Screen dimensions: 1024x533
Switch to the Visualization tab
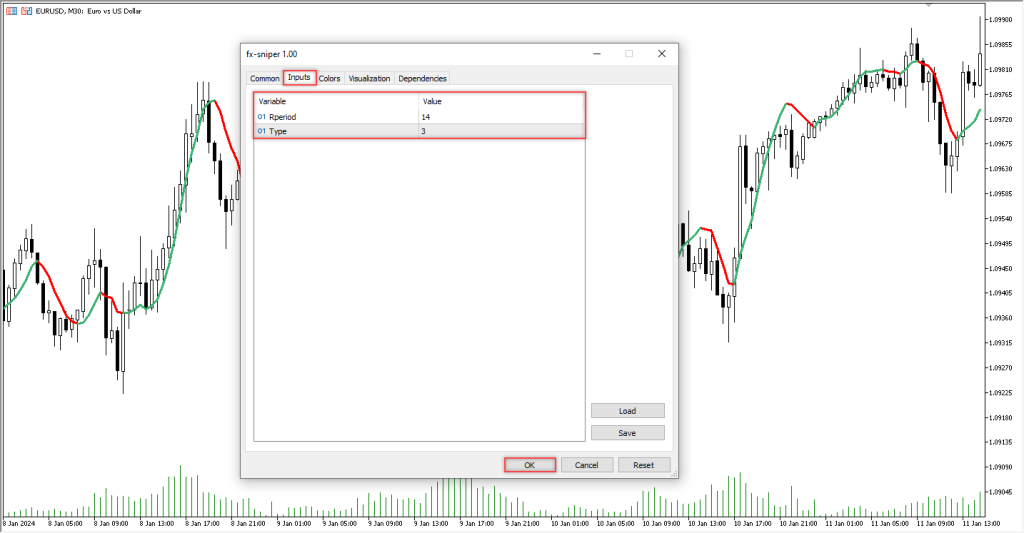click(369, 78)
